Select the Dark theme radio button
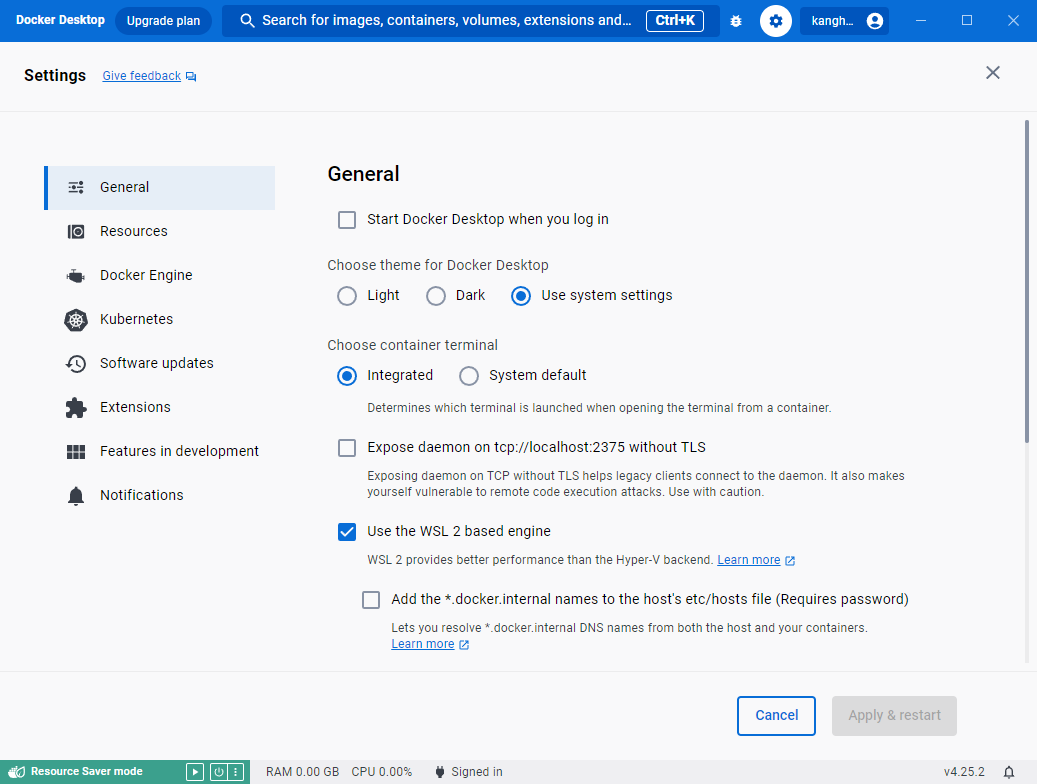Screen dimensions: 1037x784 click(436, 296)
